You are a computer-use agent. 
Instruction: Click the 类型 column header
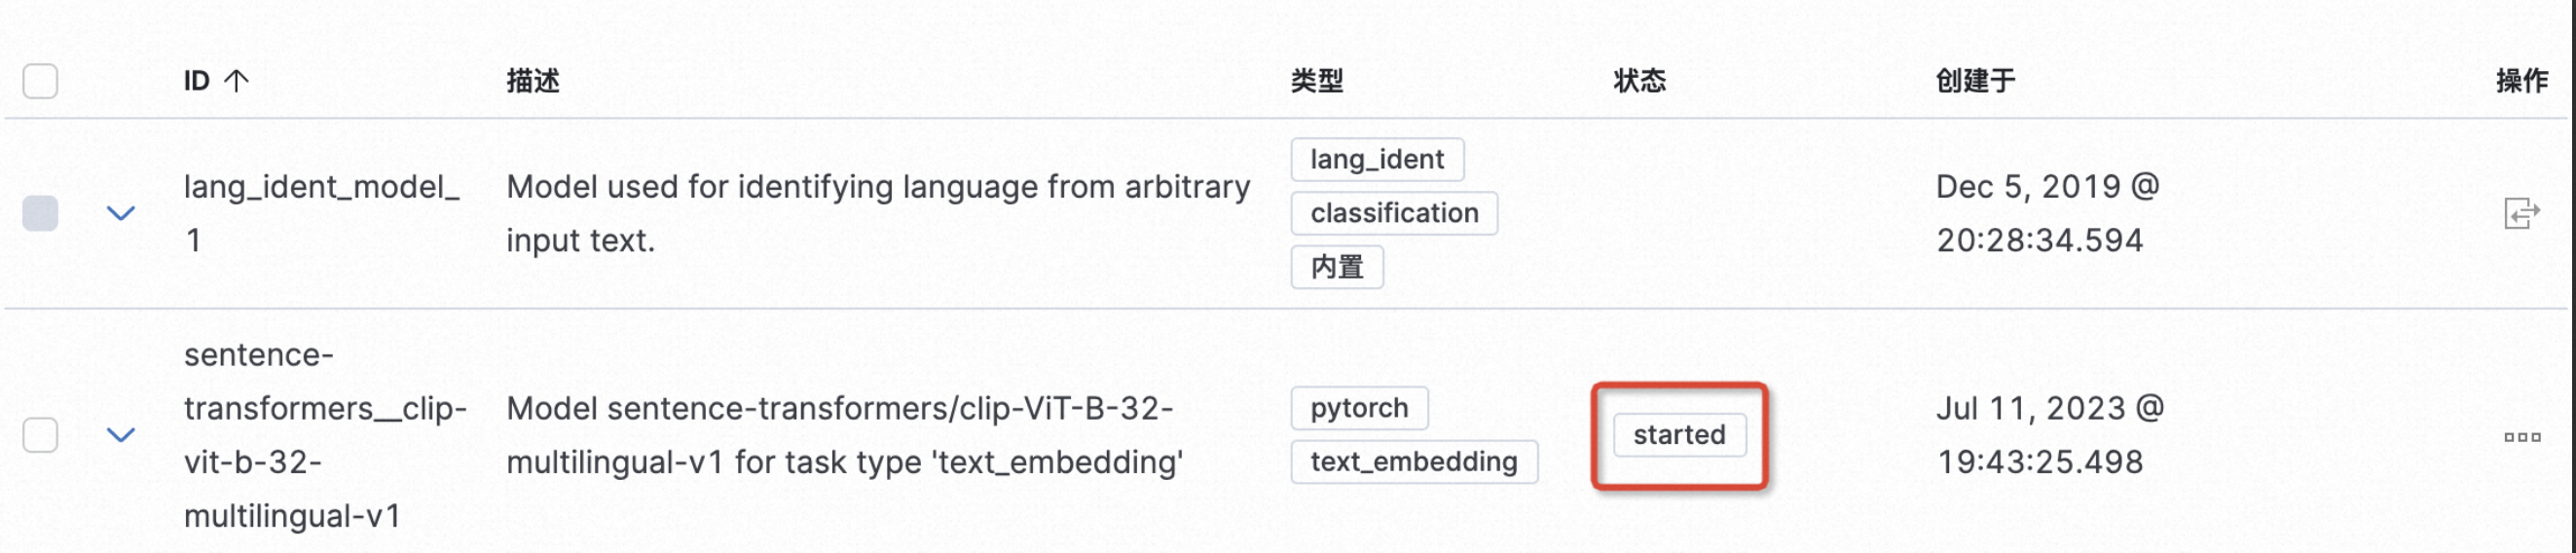tap(1317, 81)
